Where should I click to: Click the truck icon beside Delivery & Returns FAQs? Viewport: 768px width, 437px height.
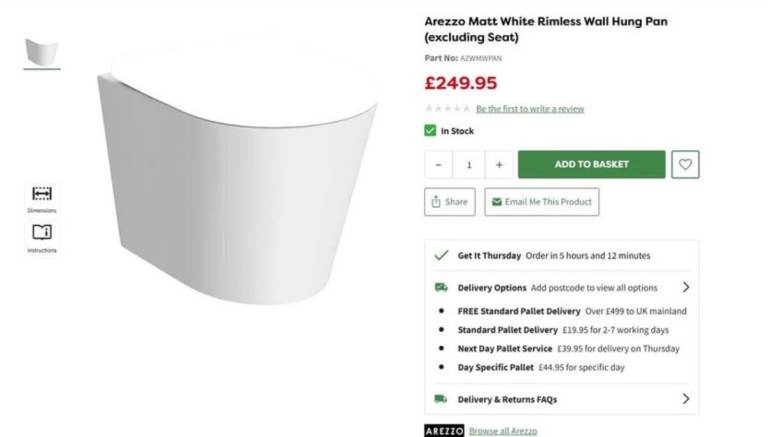pos(441,399)
